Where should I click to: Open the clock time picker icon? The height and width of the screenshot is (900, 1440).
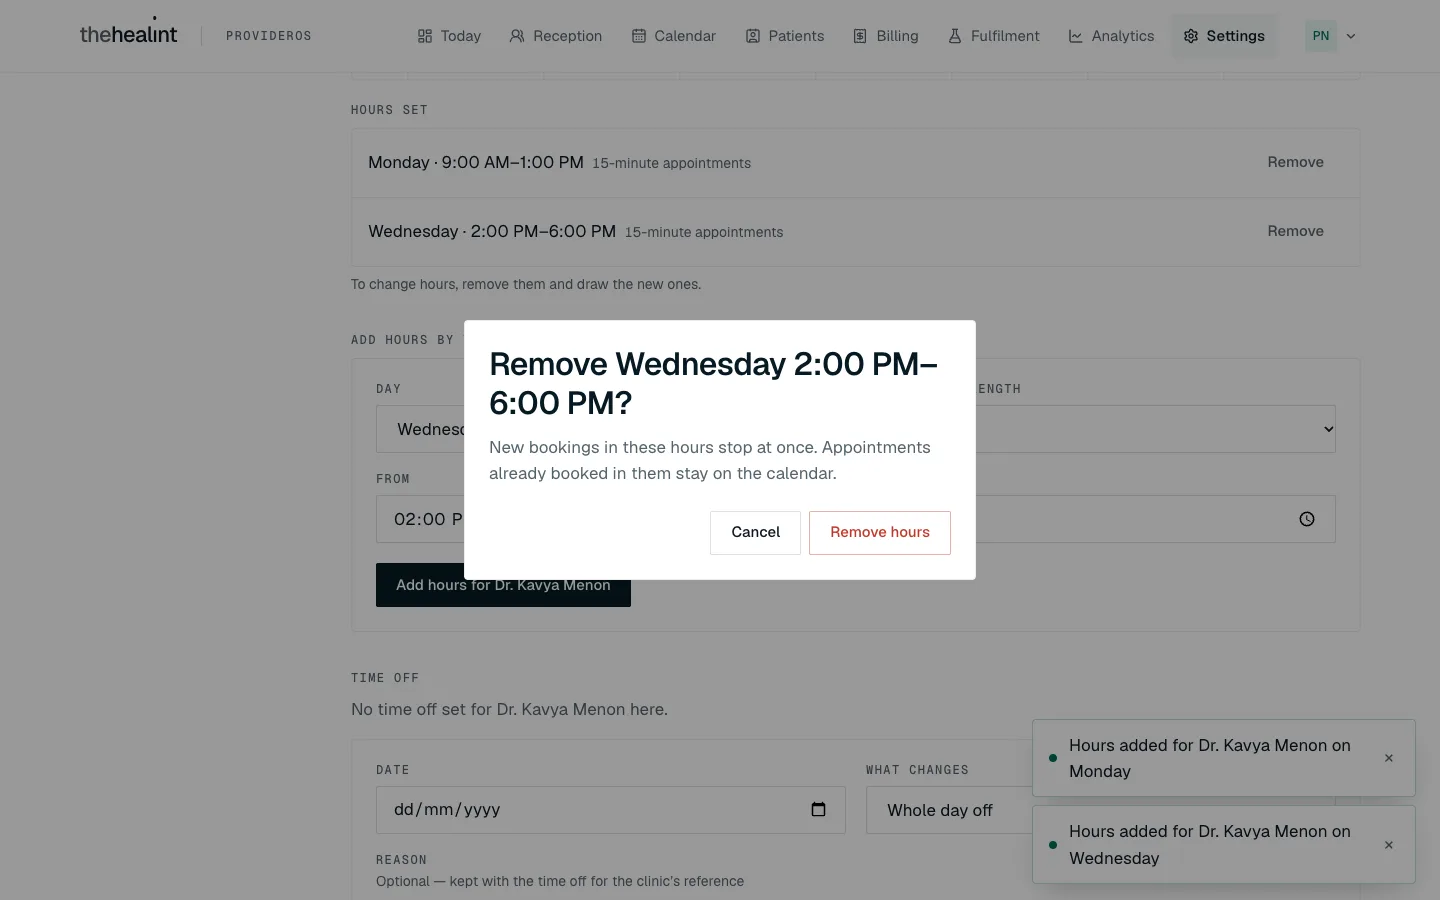click(x=1307, y=519)
